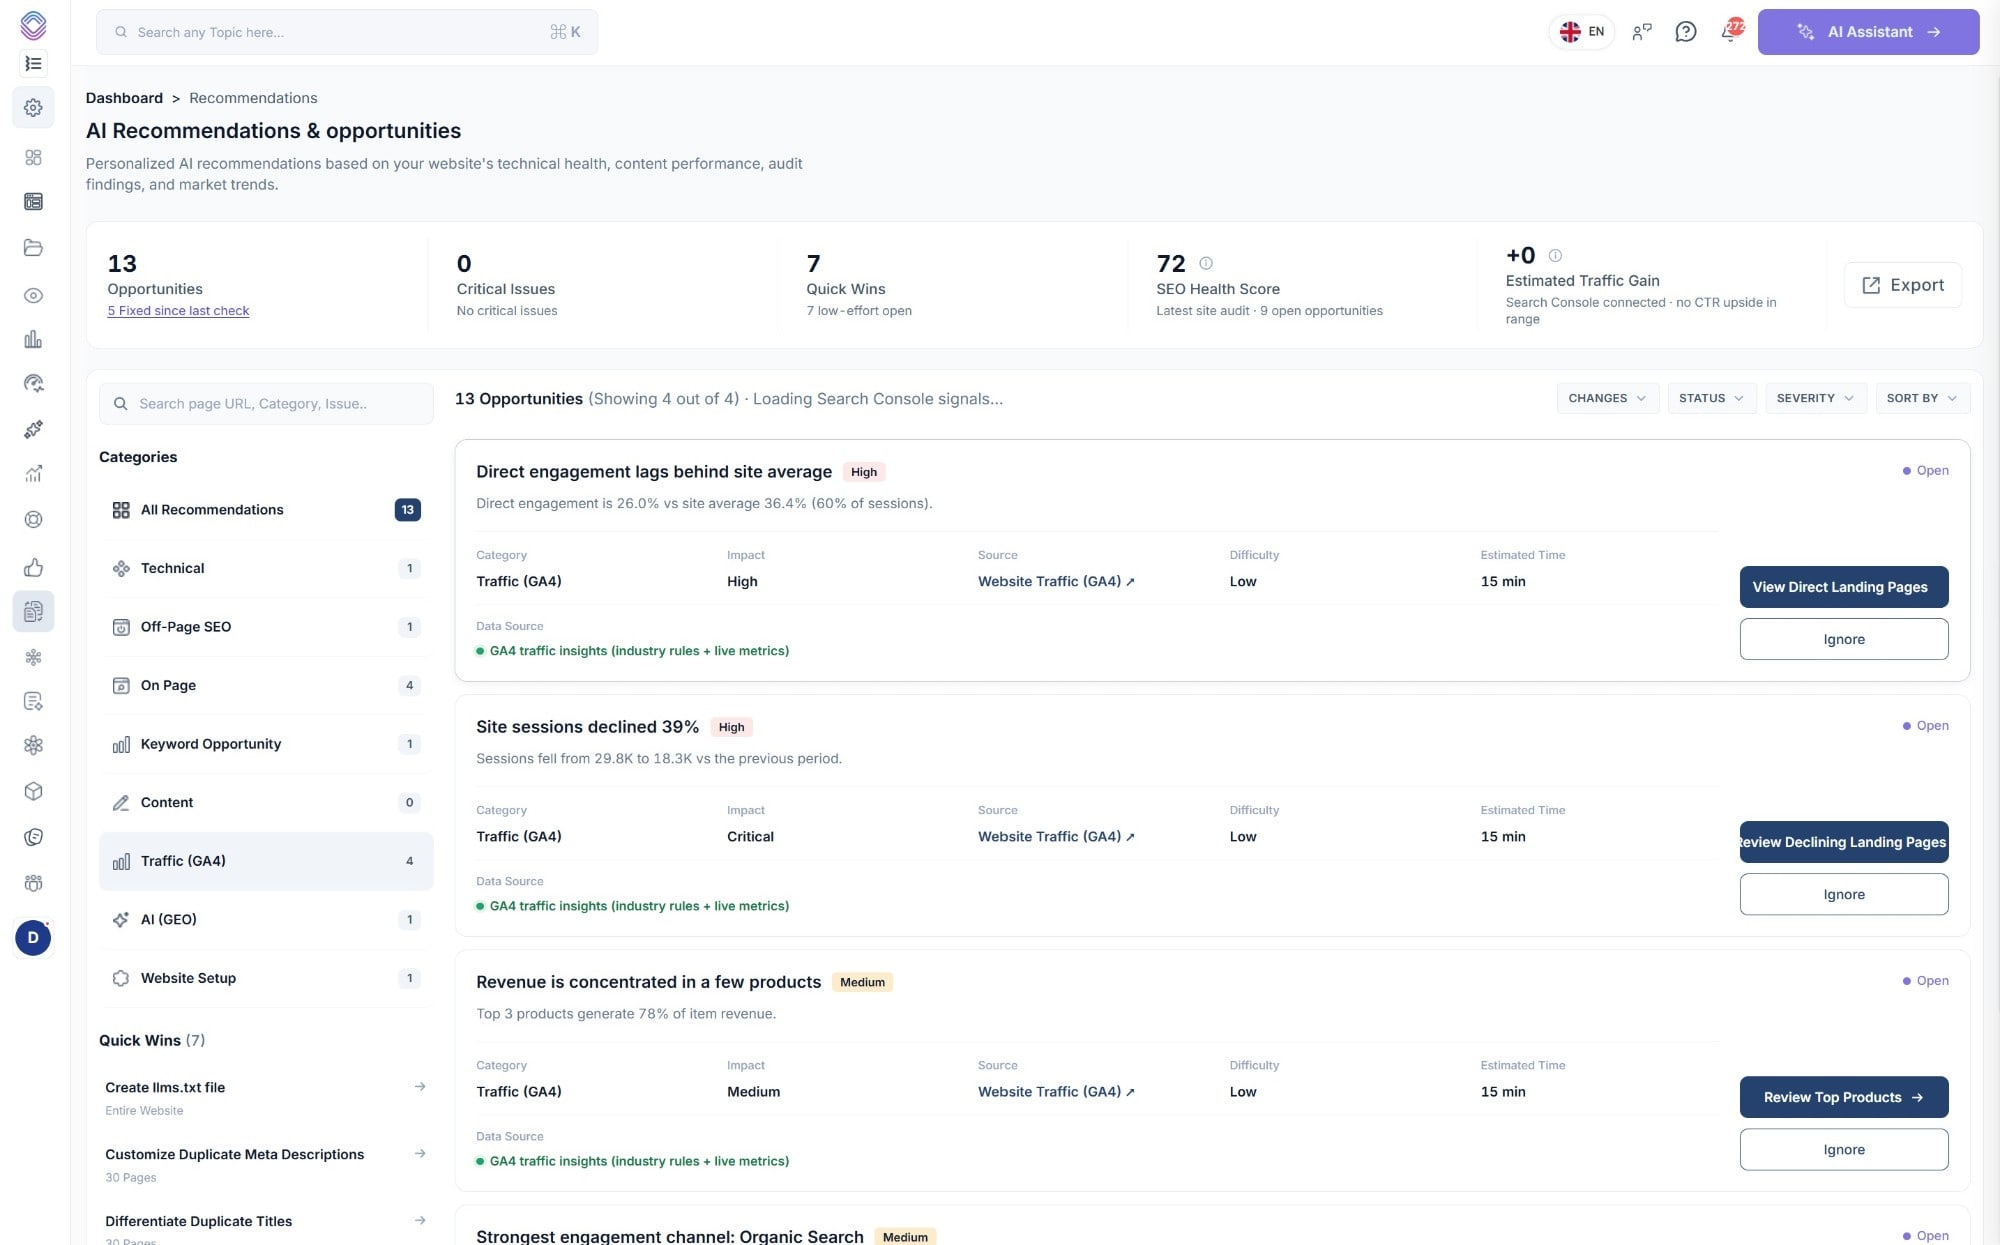
Task: Open Customize Duplicate Meta Descriptions quick win
Action: click(266, 1164)
